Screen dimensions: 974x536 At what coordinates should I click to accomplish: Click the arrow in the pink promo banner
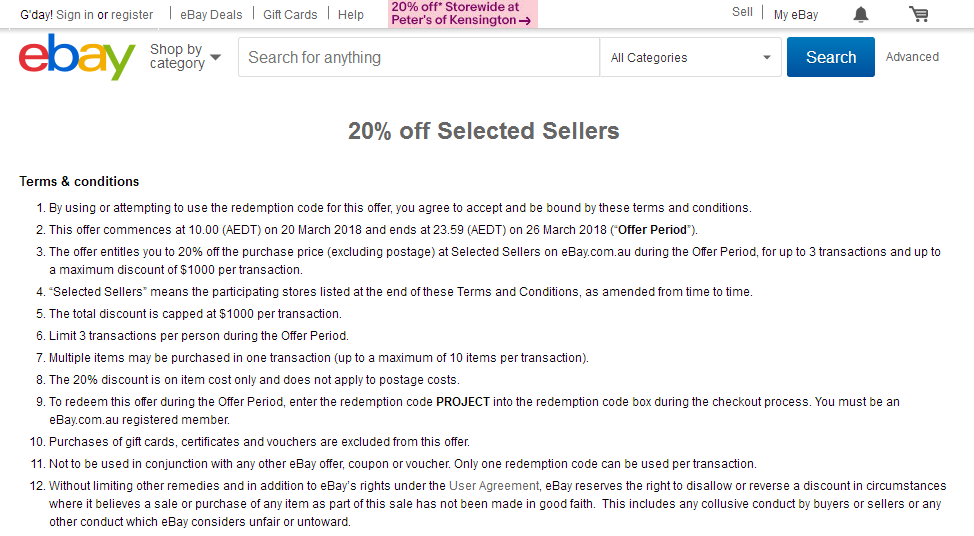coord(525,21)
